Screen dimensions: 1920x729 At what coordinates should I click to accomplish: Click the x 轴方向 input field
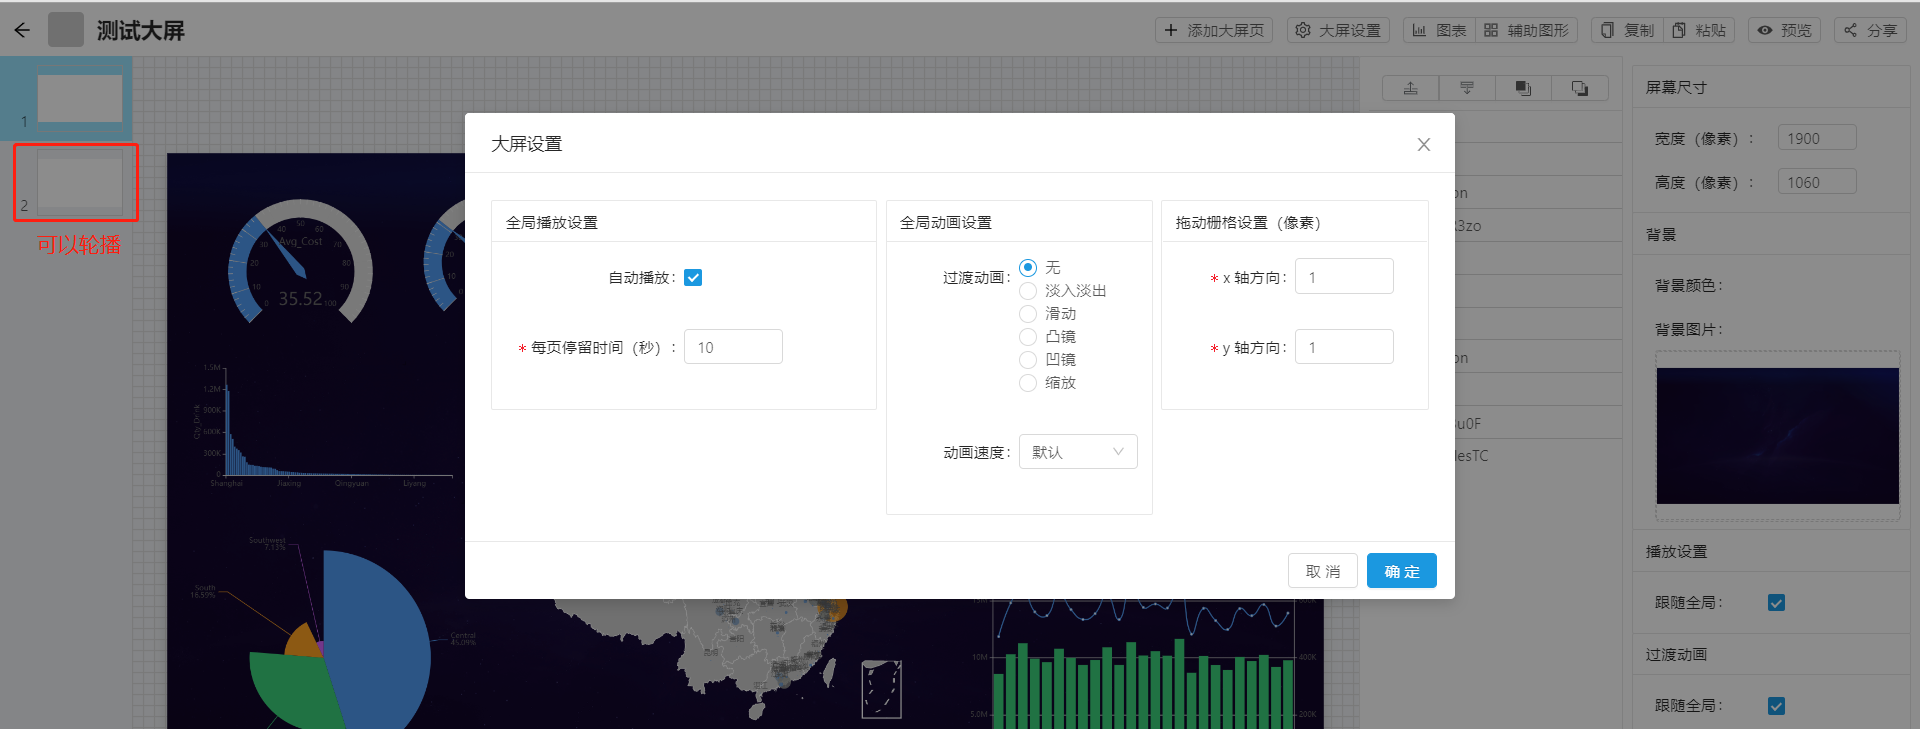1344,277
